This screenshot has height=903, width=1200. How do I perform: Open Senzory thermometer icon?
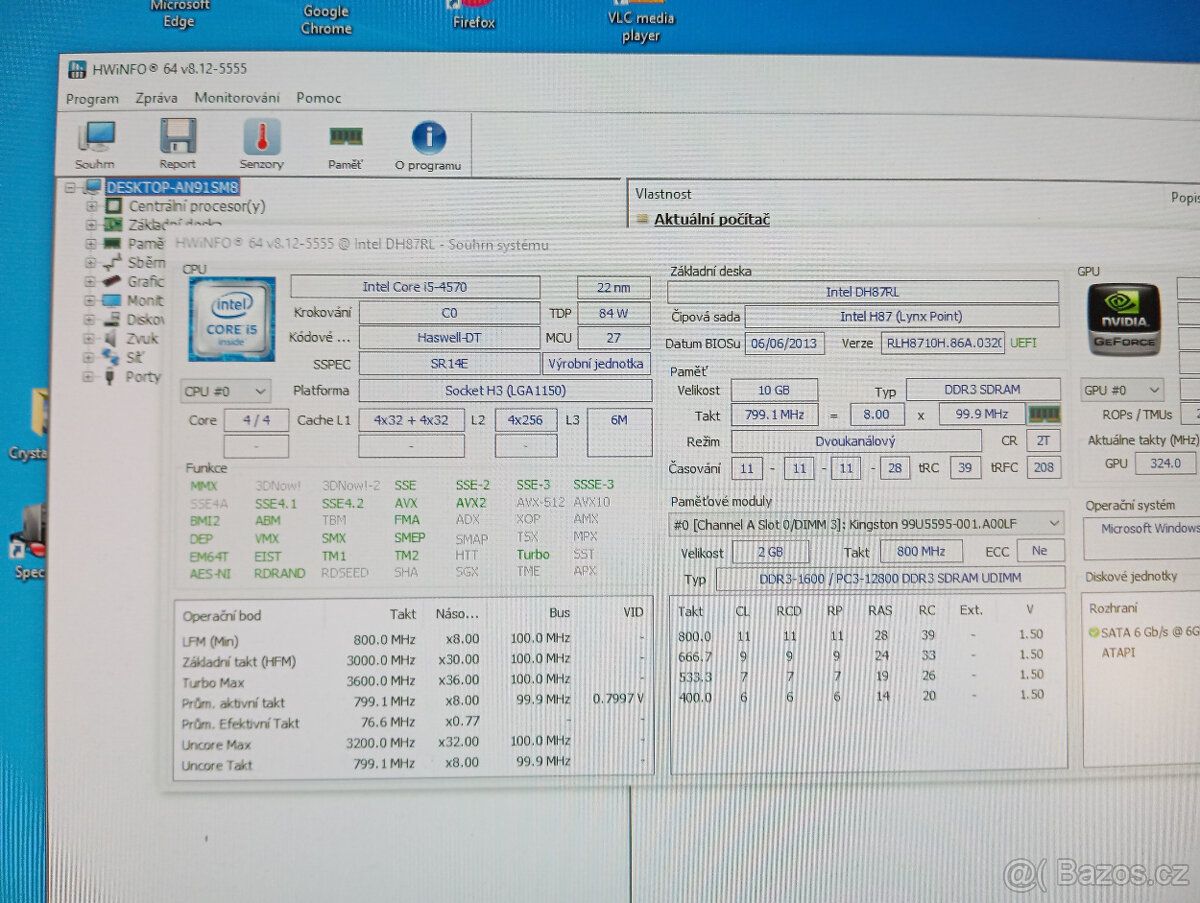261,143
